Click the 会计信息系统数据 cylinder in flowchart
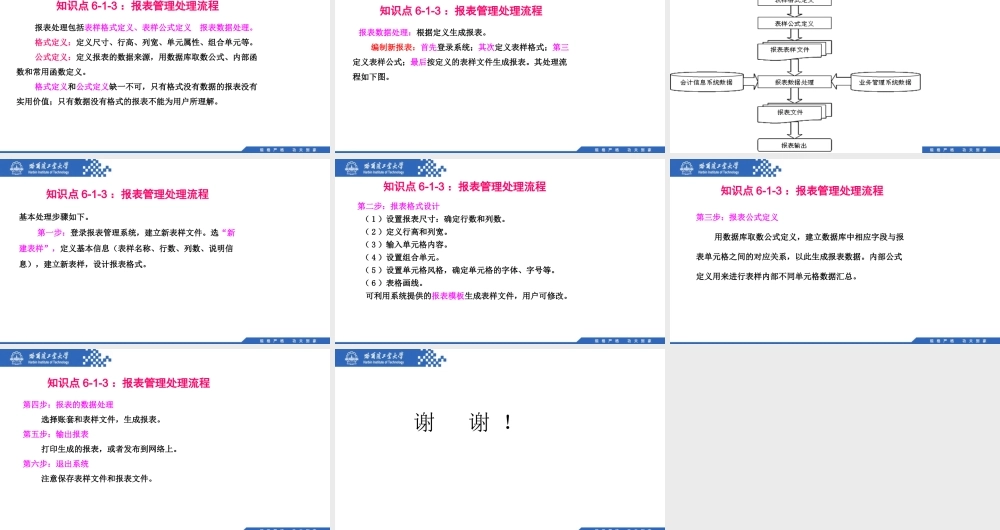Image resolution: width=1000 pixels, height=530 pixels. 707,82
